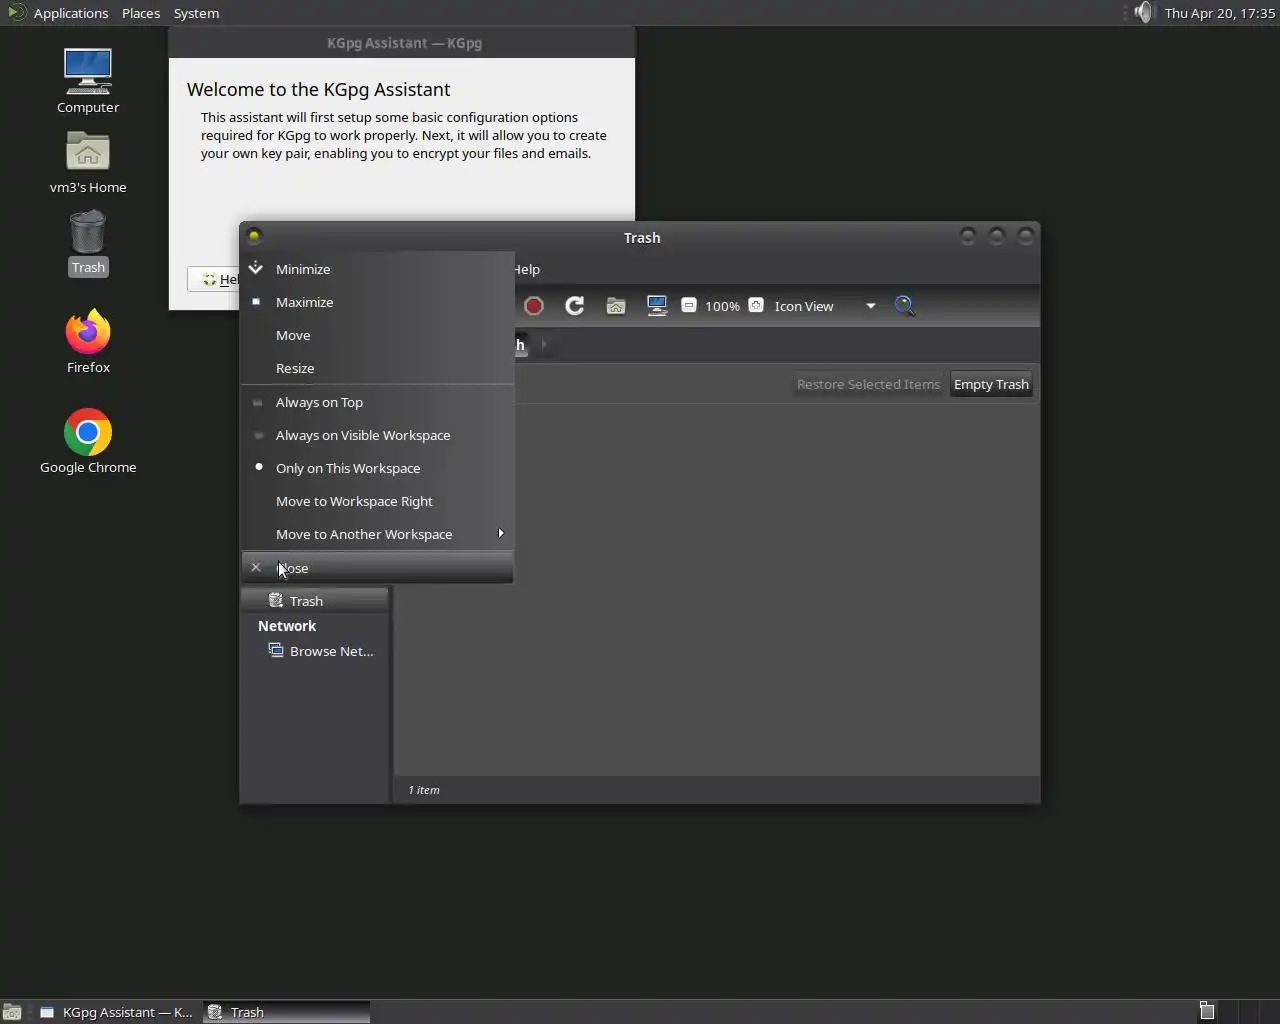This screenshot has width=1280, height=1024.
Task: Choose Minimize from window menu
Action: (x=378, y=269)
